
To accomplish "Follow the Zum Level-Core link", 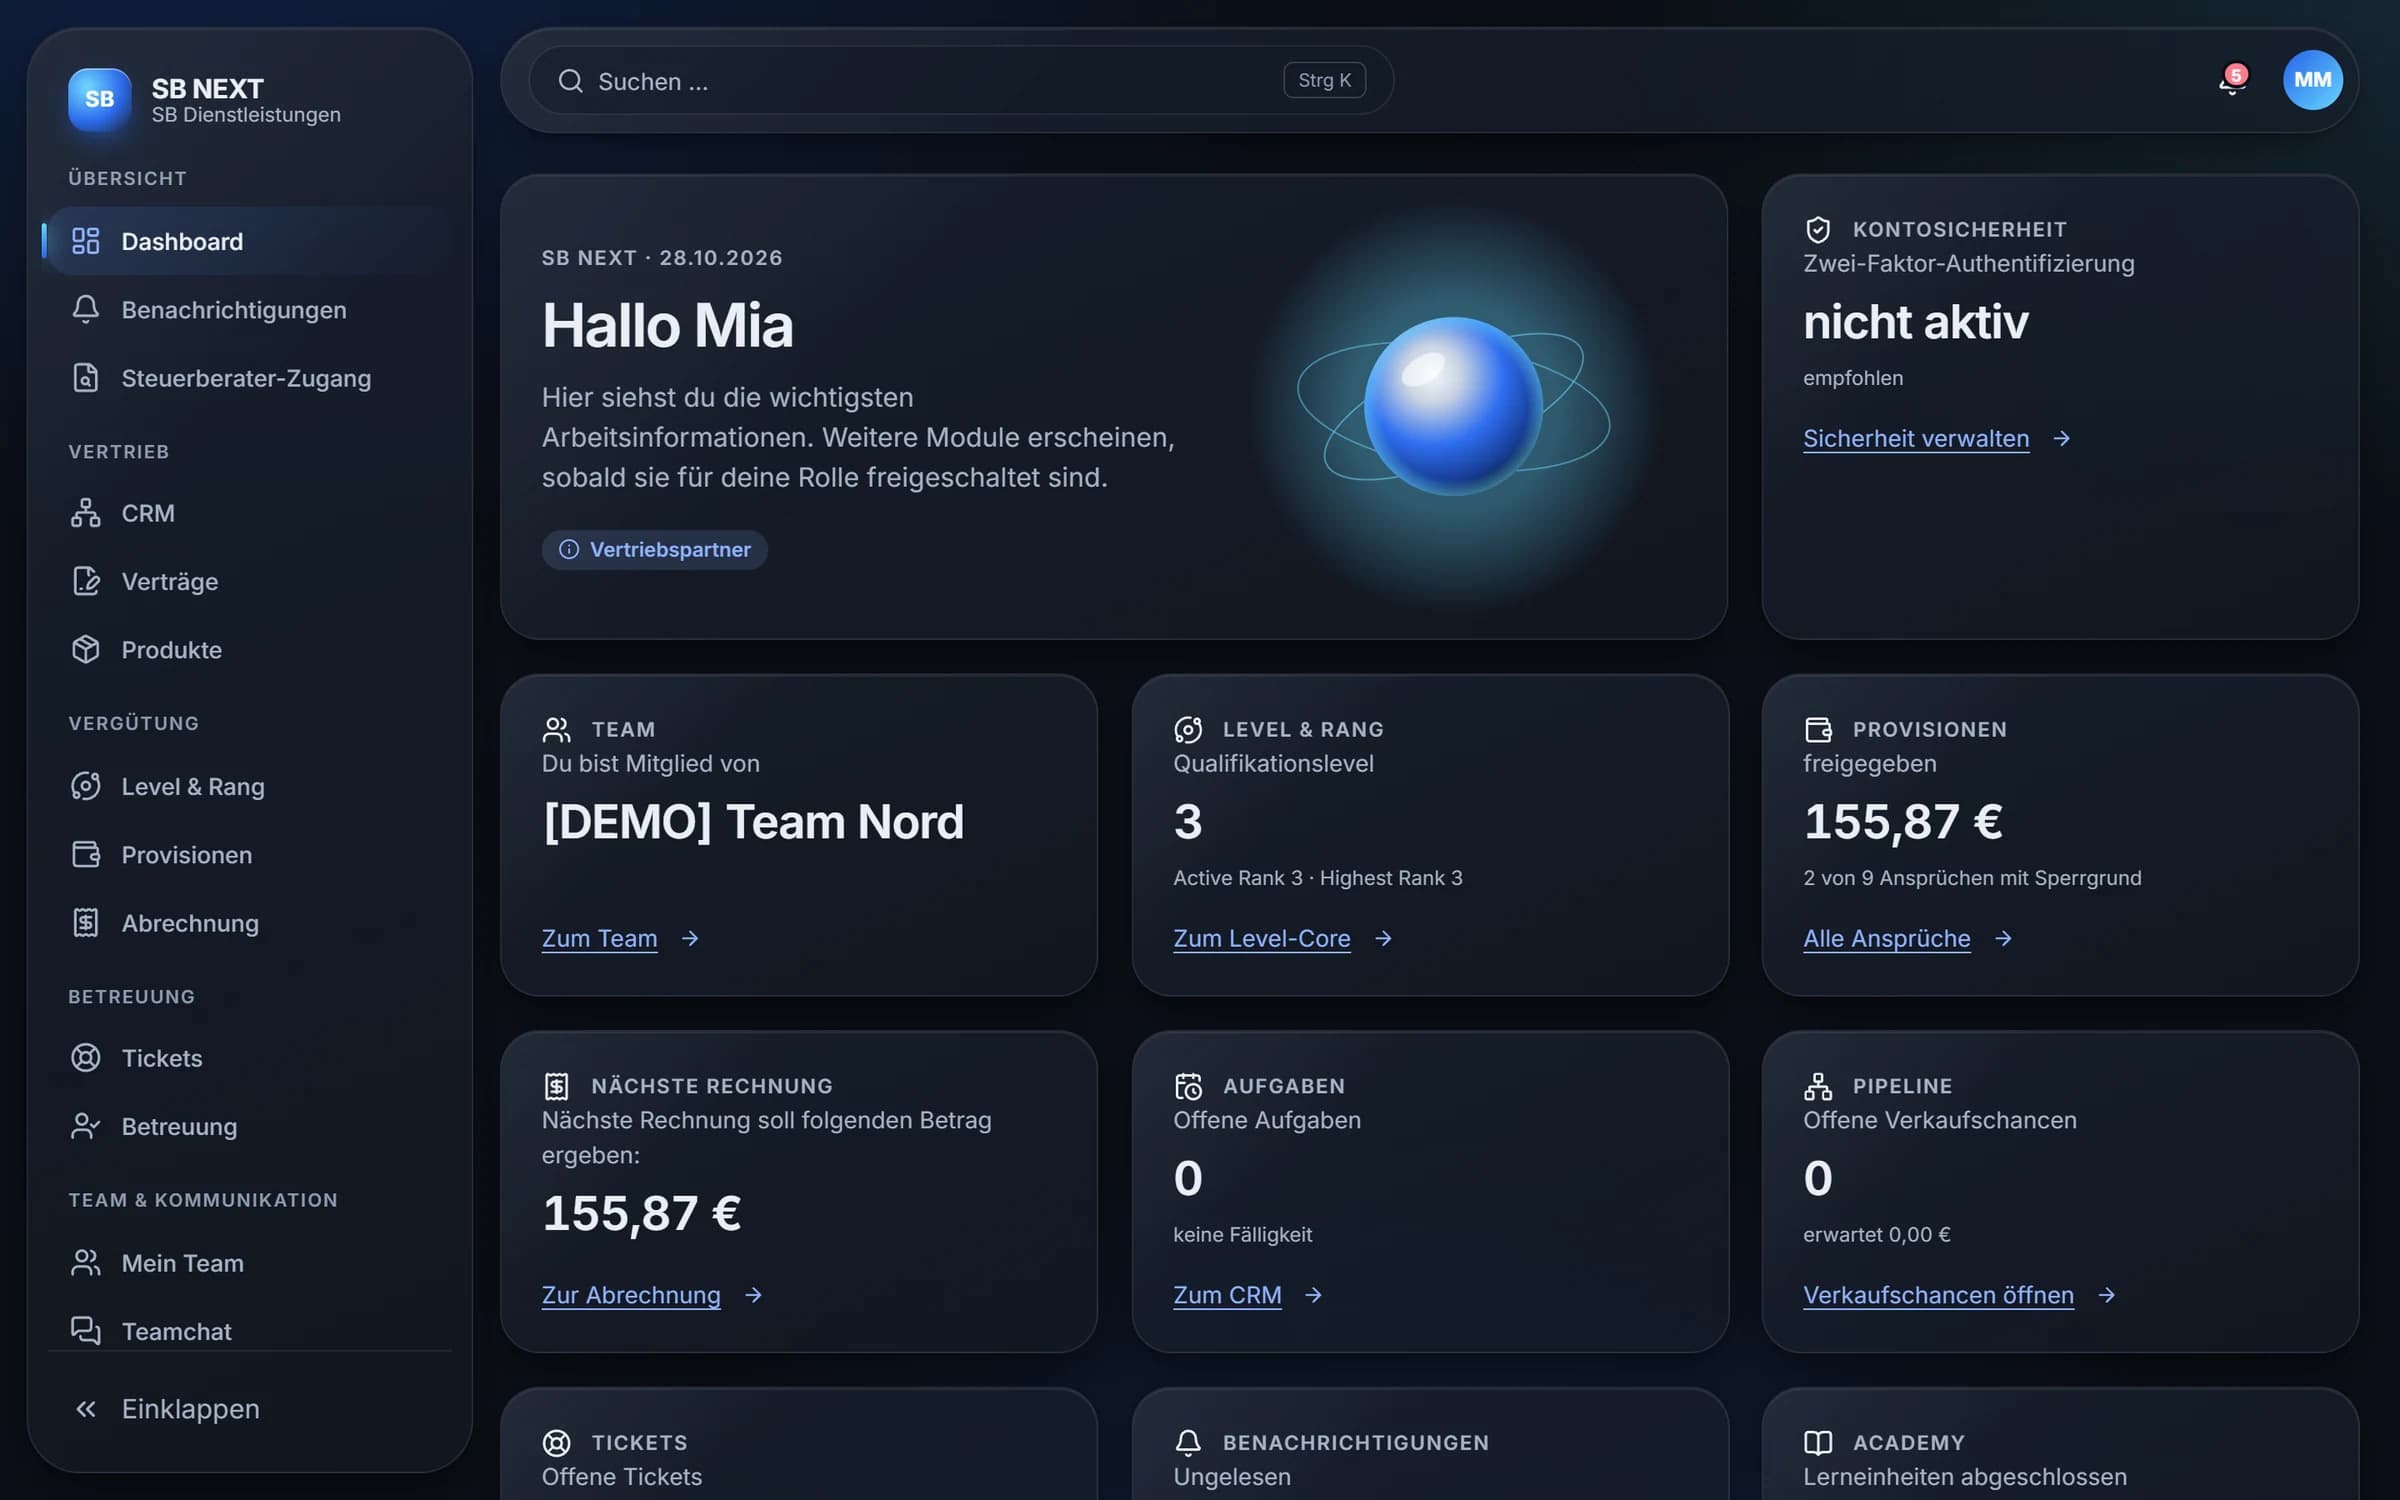I will (1283, 938).
